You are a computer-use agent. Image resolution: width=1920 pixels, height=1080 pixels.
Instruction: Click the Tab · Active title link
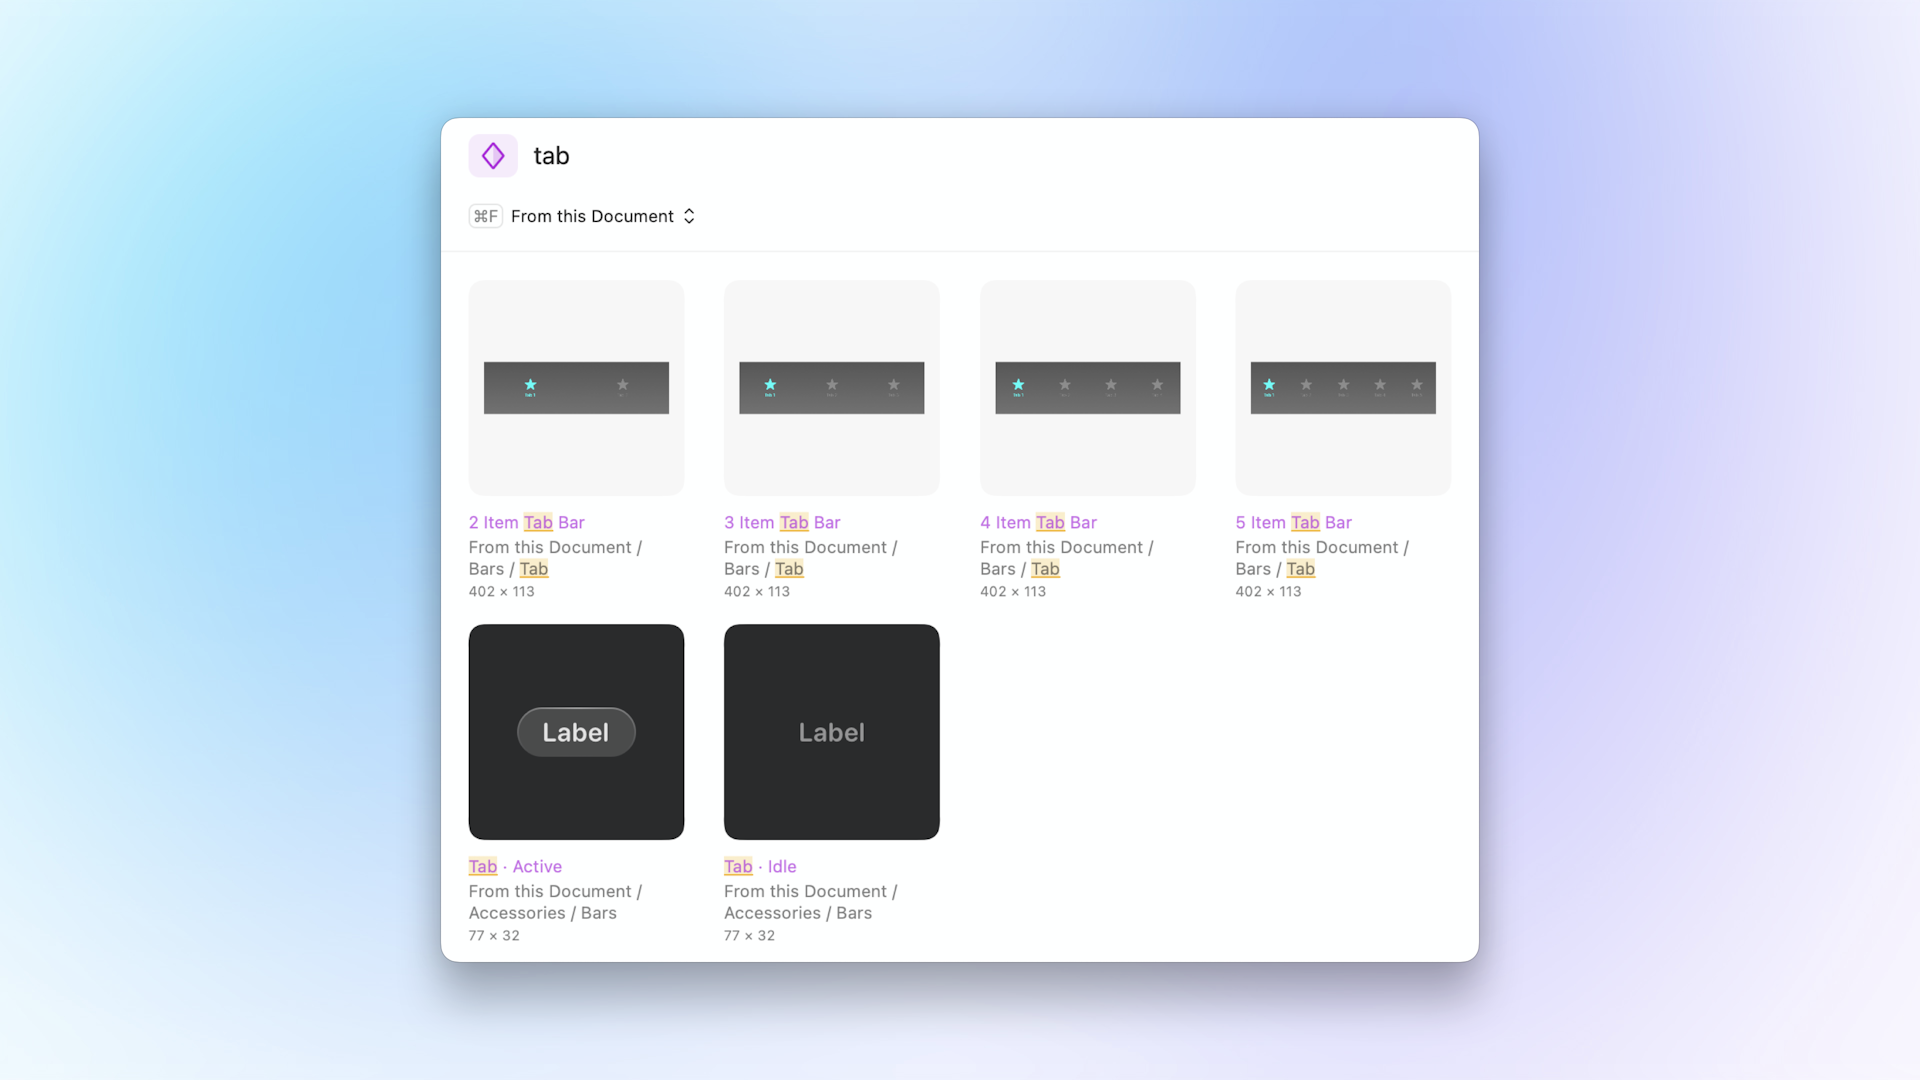pos(515,866)
